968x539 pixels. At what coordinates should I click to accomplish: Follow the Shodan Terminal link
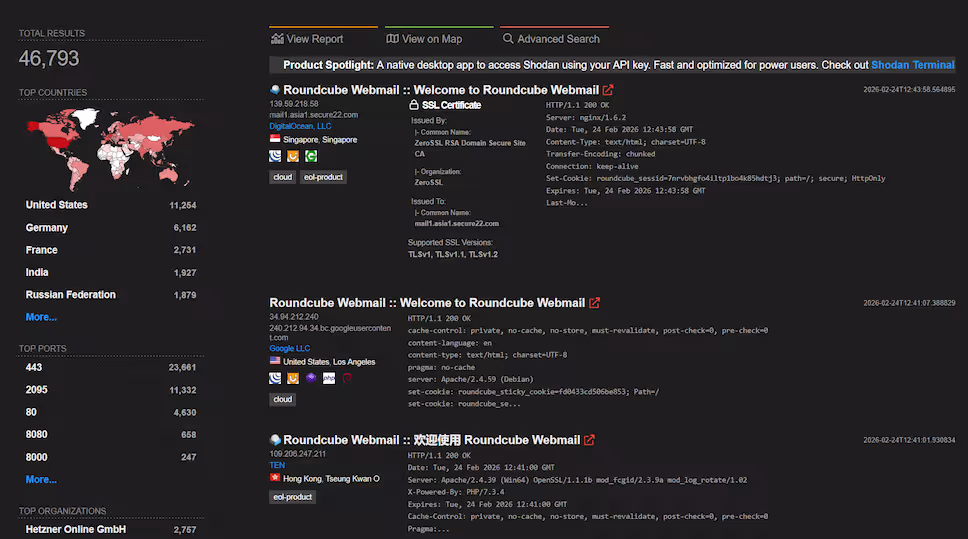(x=912, y=65)
